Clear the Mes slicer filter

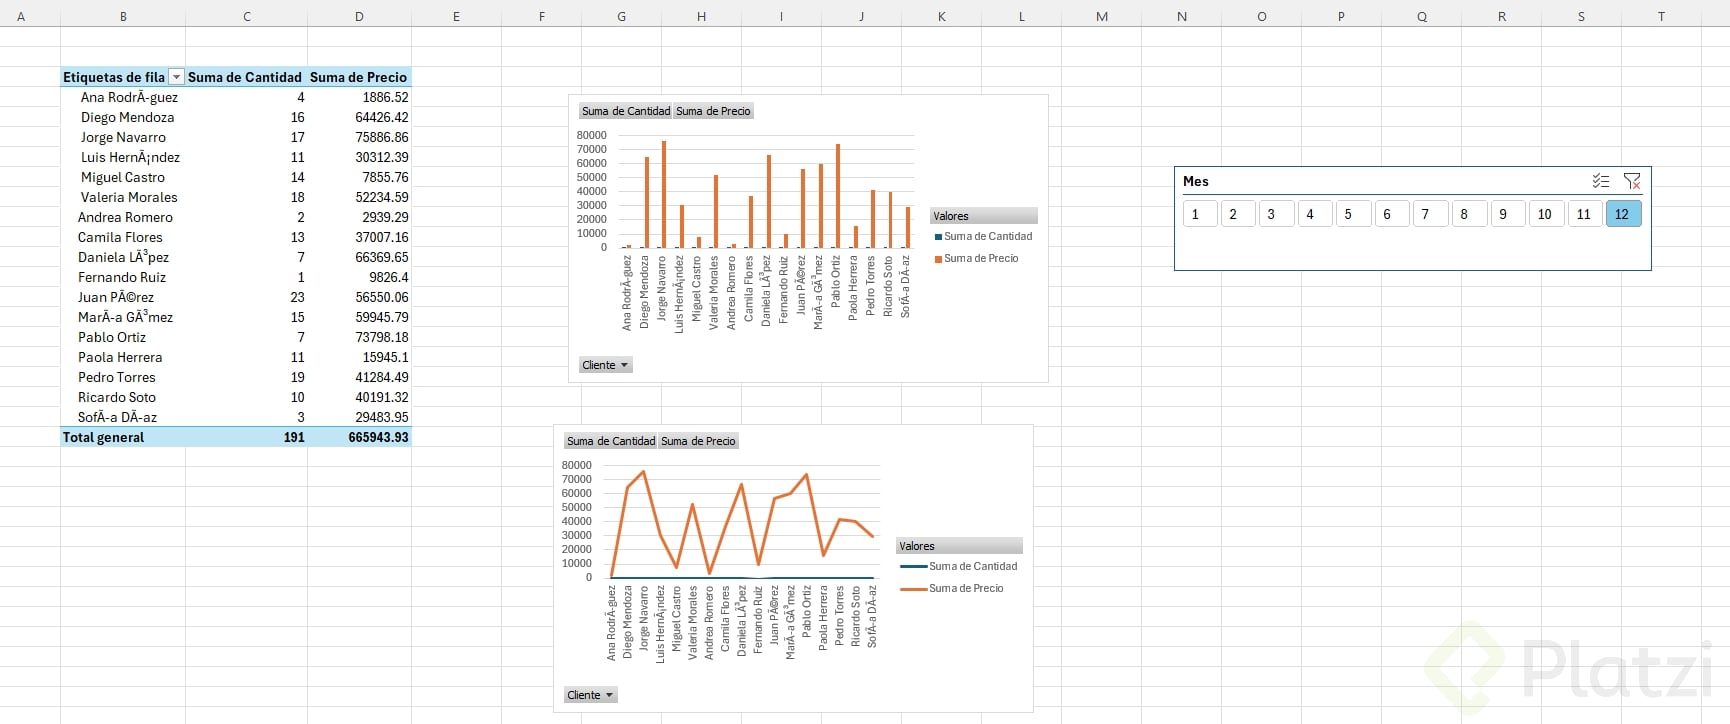[x=1632, y=181]
